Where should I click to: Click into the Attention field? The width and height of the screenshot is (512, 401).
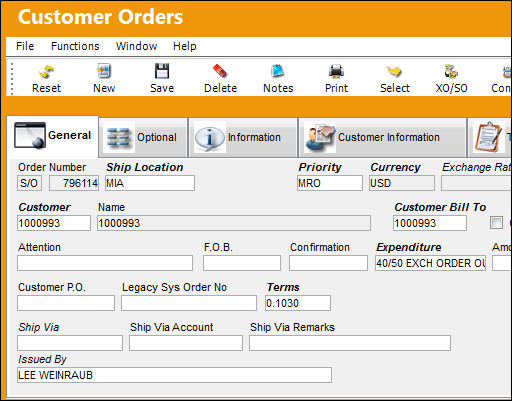click(x=105, y=263)
